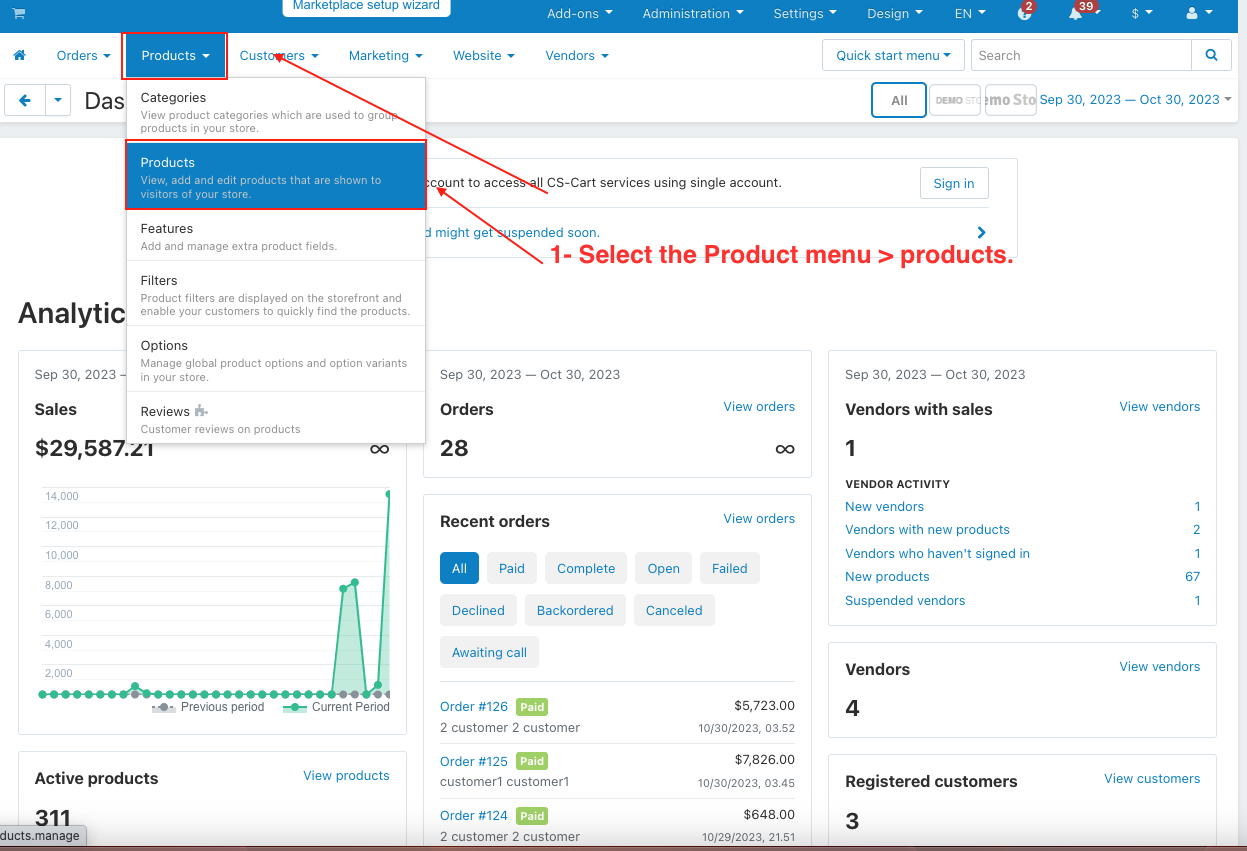The height and width of the screenshot is (851, 1247).
Task: Open the Orders menu
Action: point(83,56)
